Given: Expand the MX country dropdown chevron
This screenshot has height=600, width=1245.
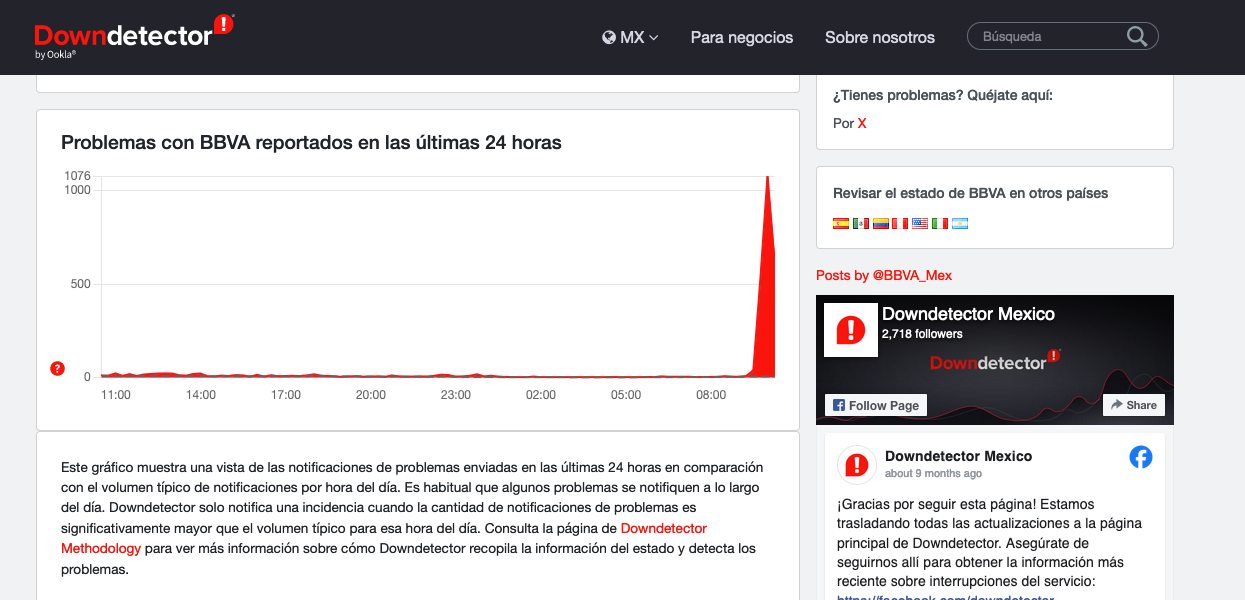Looking at the screenshot, I should pyautogui.click(x=654, y=38).
